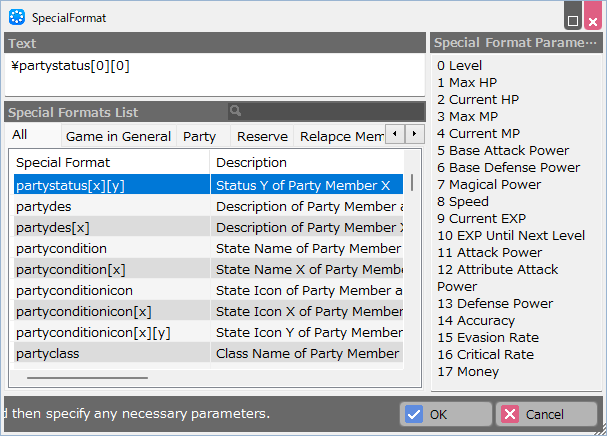This screenshot has height=436, width=607.
Task: Switch to the Party tab
Action: point(199,136)
